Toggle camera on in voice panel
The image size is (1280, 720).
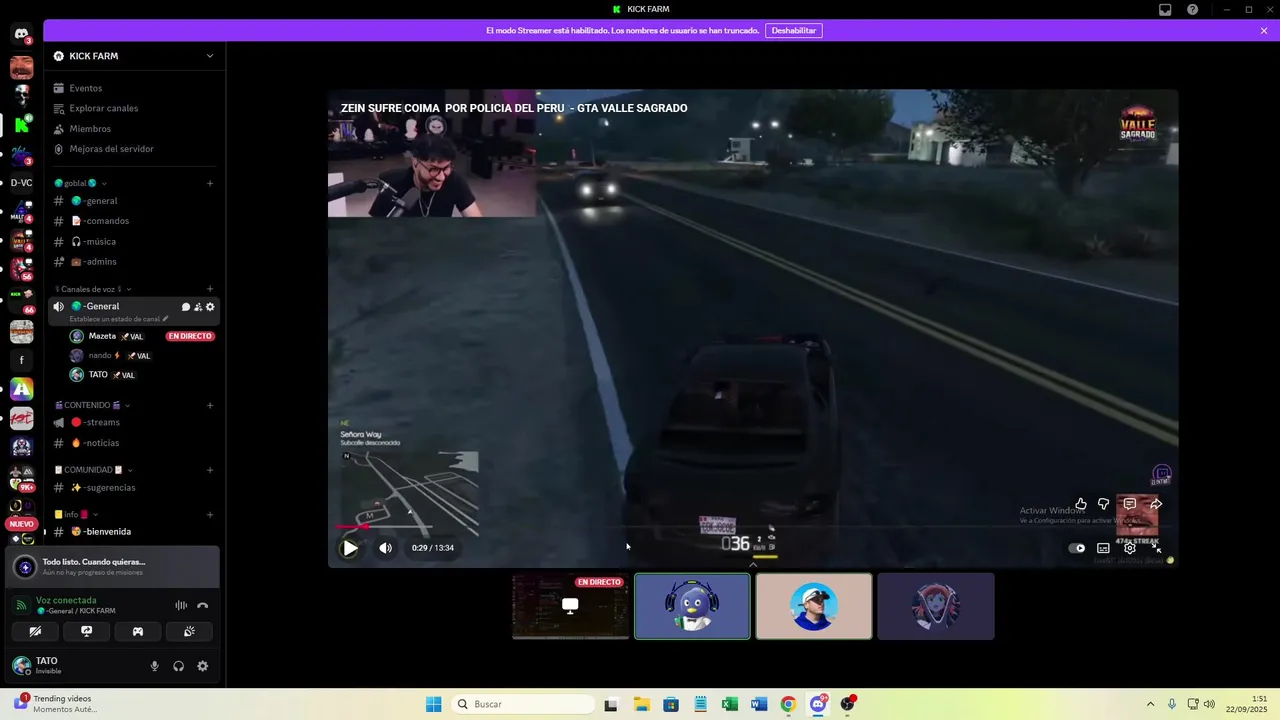point(35,631)
